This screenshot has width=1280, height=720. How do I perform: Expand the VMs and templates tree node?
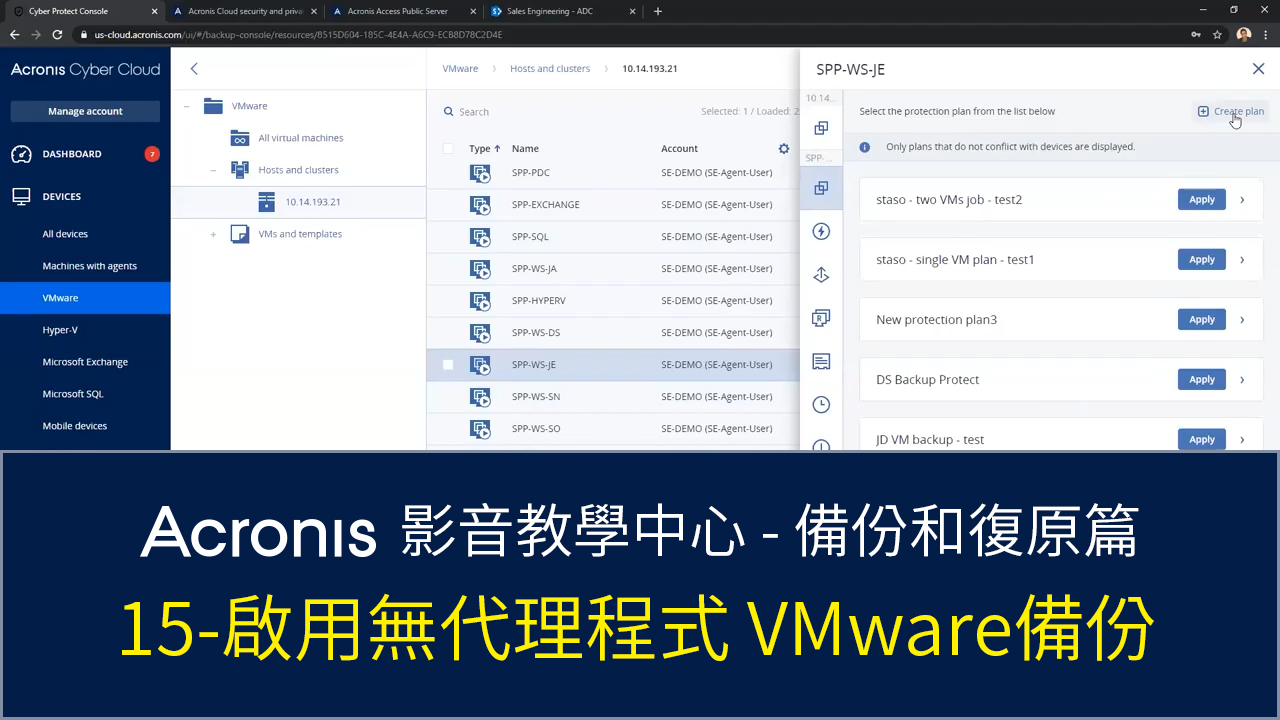pos(213,234)
